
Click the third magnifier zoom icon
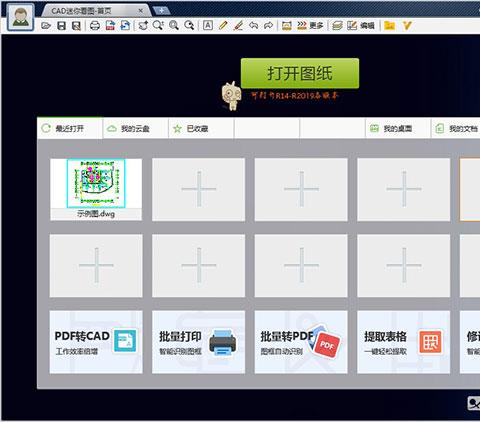click(x=189, y=25)
